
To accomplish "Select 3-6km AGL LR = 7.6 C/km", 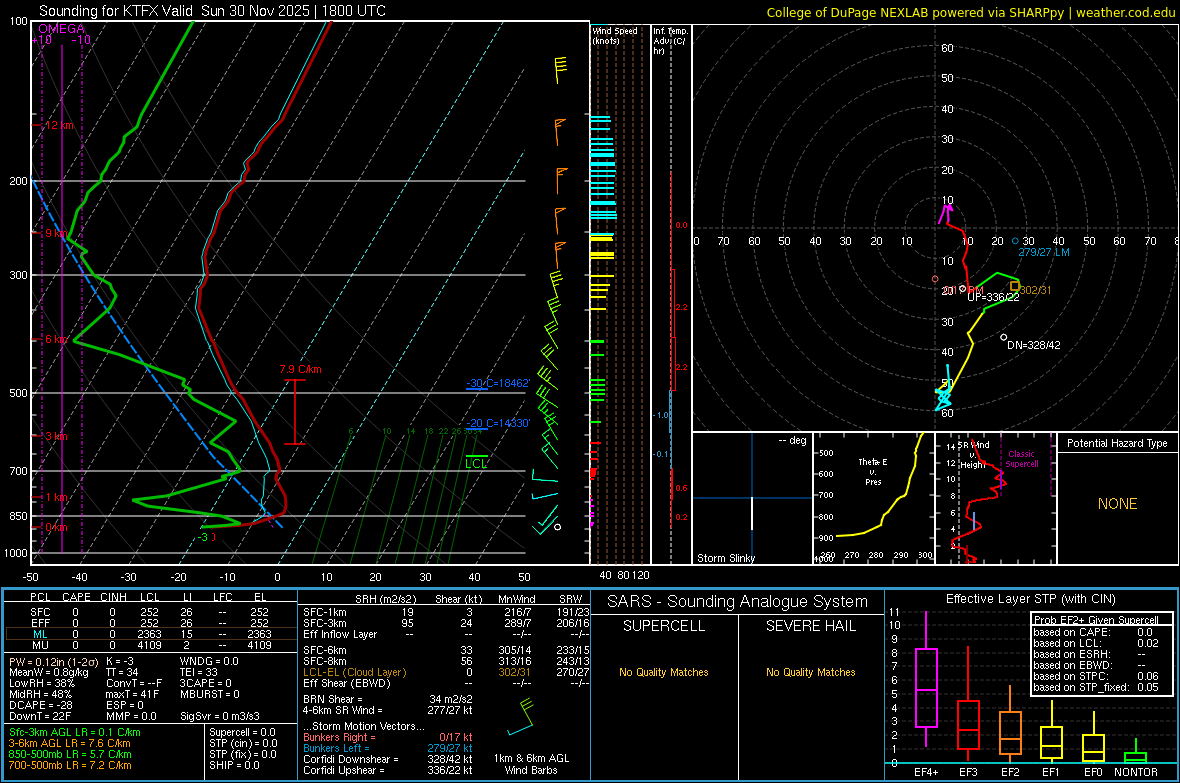I will [x=69, y=743].
